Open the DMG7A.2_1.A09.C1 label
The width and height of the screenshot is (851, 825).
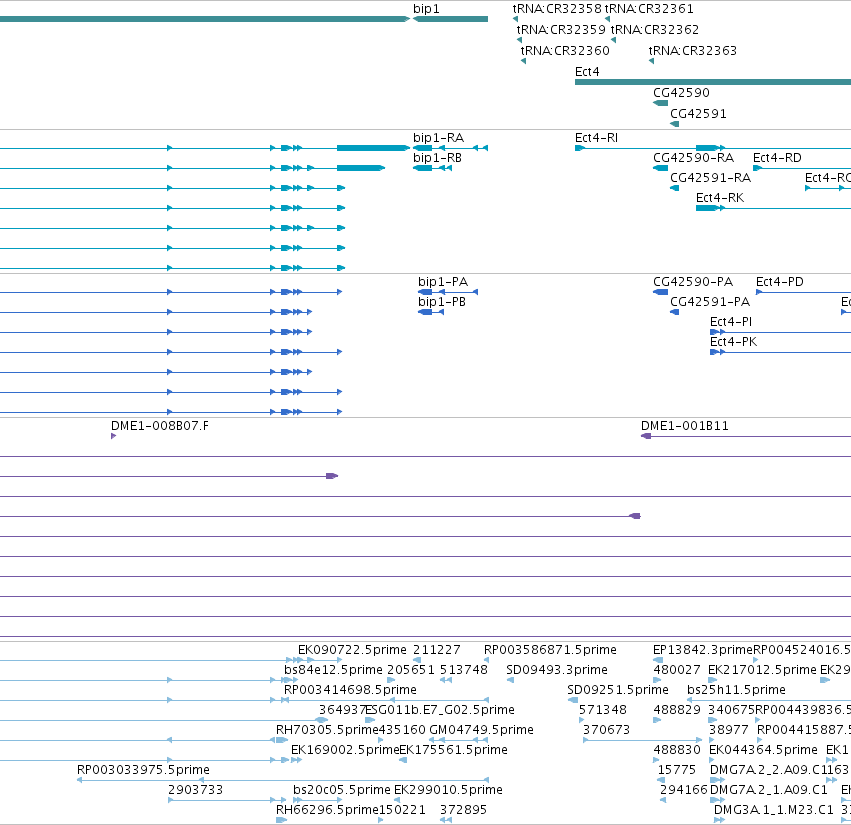[x=769, y=790]
